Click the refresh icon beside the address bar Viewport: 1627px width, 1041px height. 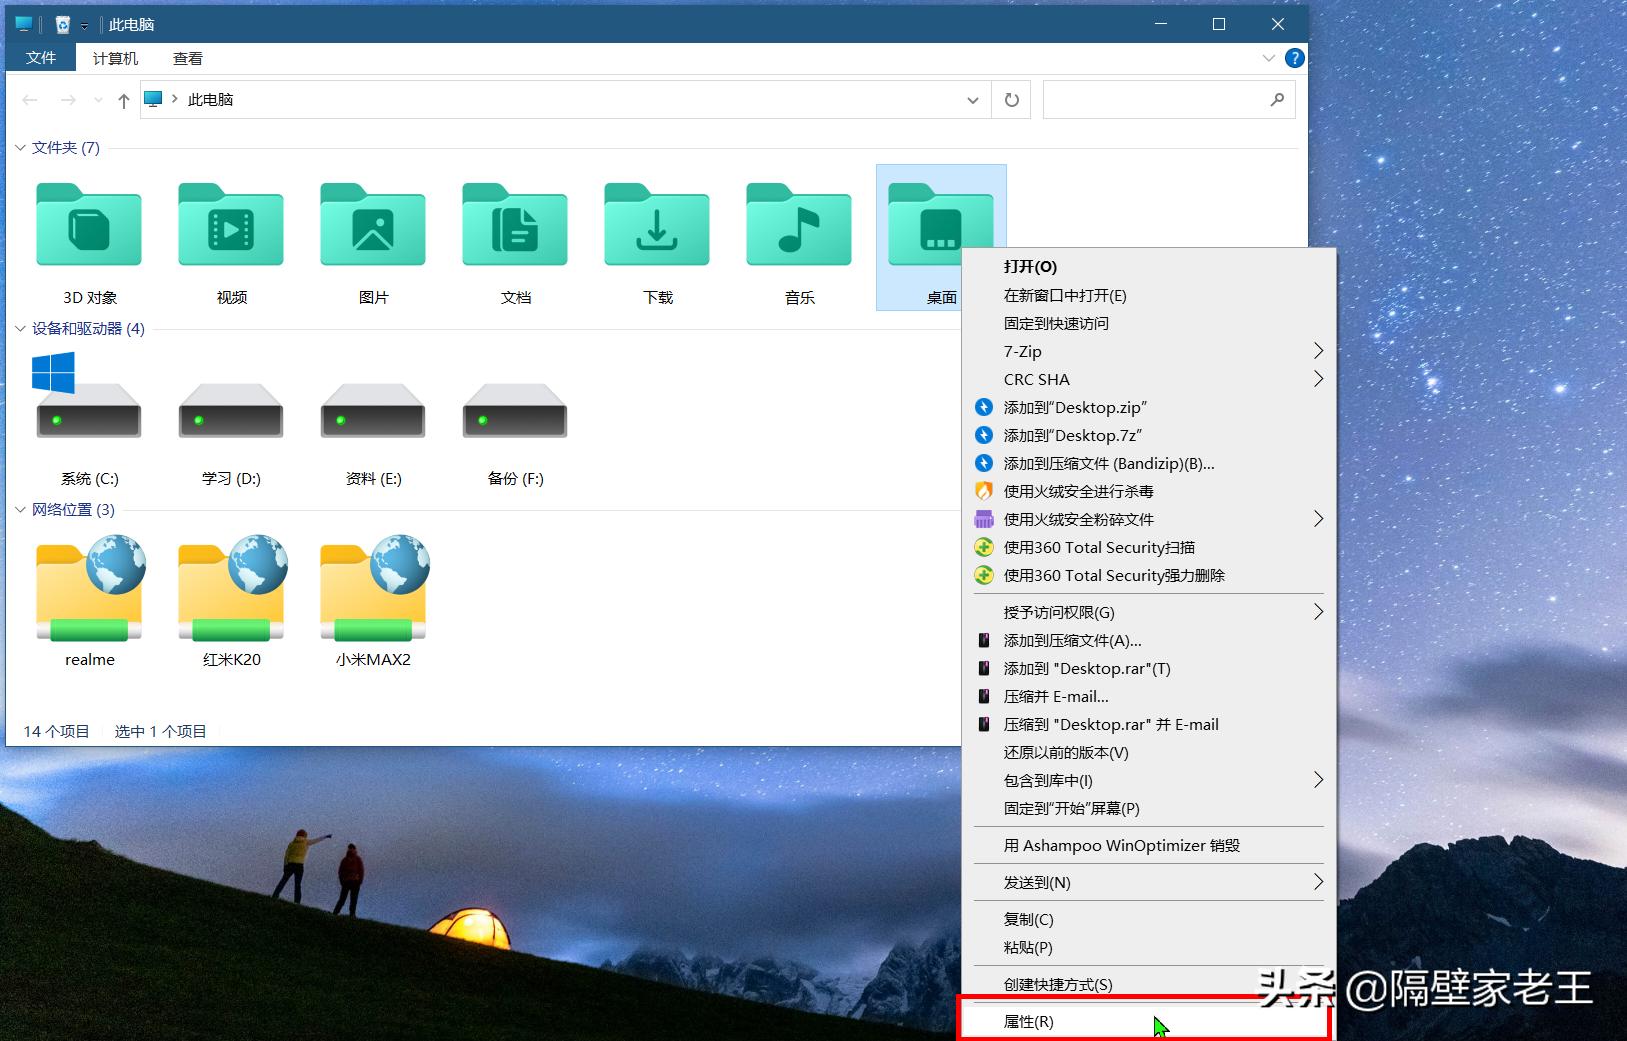[1010, 99]
